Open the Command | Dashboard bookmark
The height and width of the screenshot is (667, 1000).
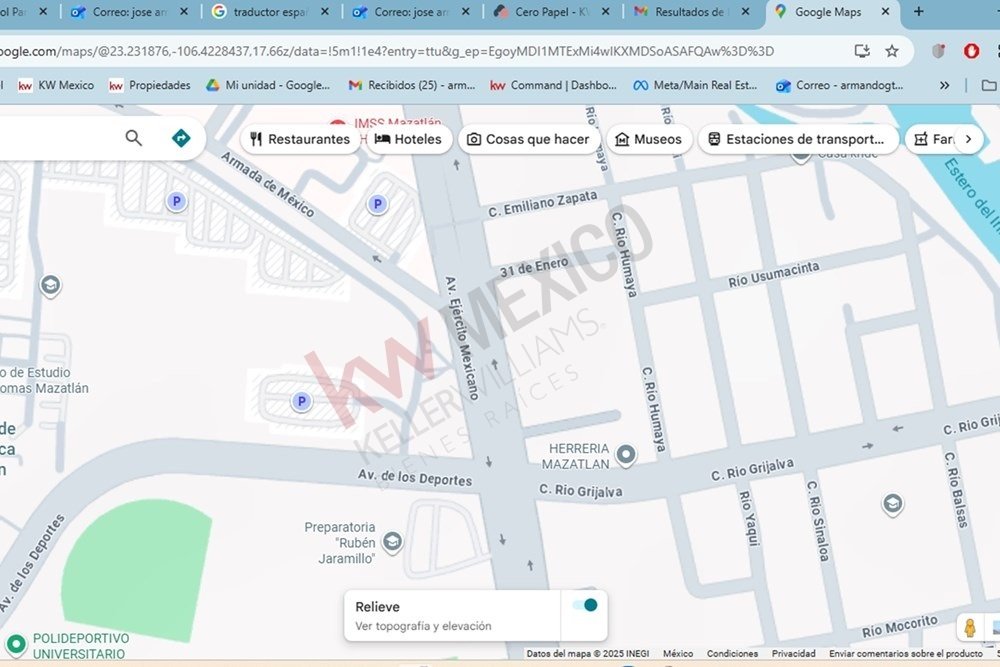tap(554, 85)
